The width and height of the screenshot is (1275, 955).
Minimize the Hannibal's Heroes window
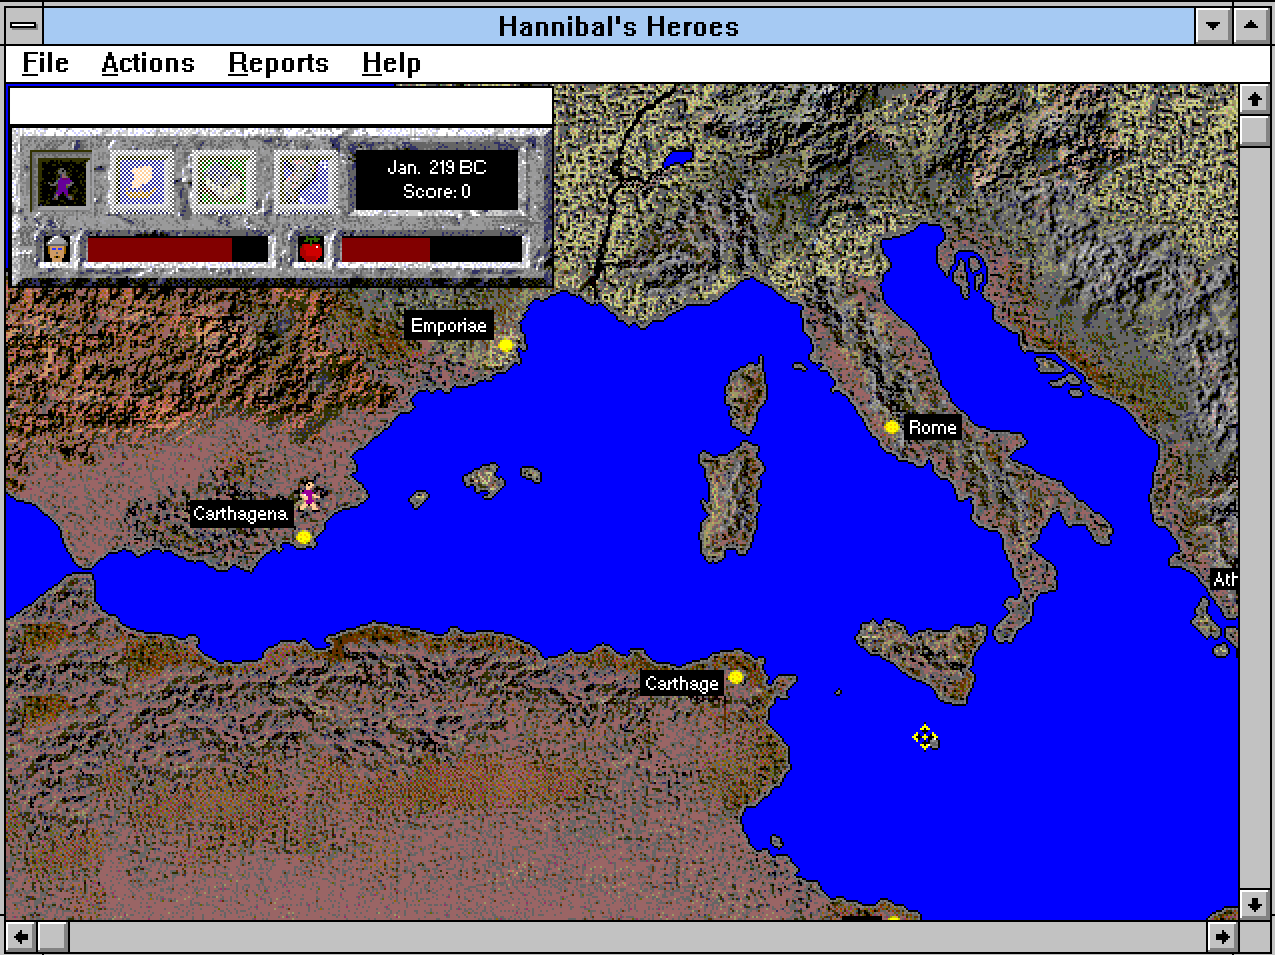coord(1214,25)
